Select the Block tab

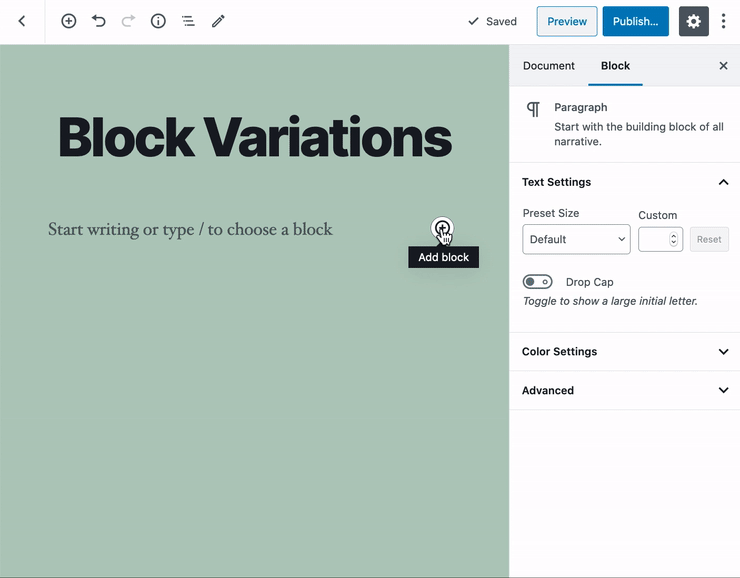[615, 66]
